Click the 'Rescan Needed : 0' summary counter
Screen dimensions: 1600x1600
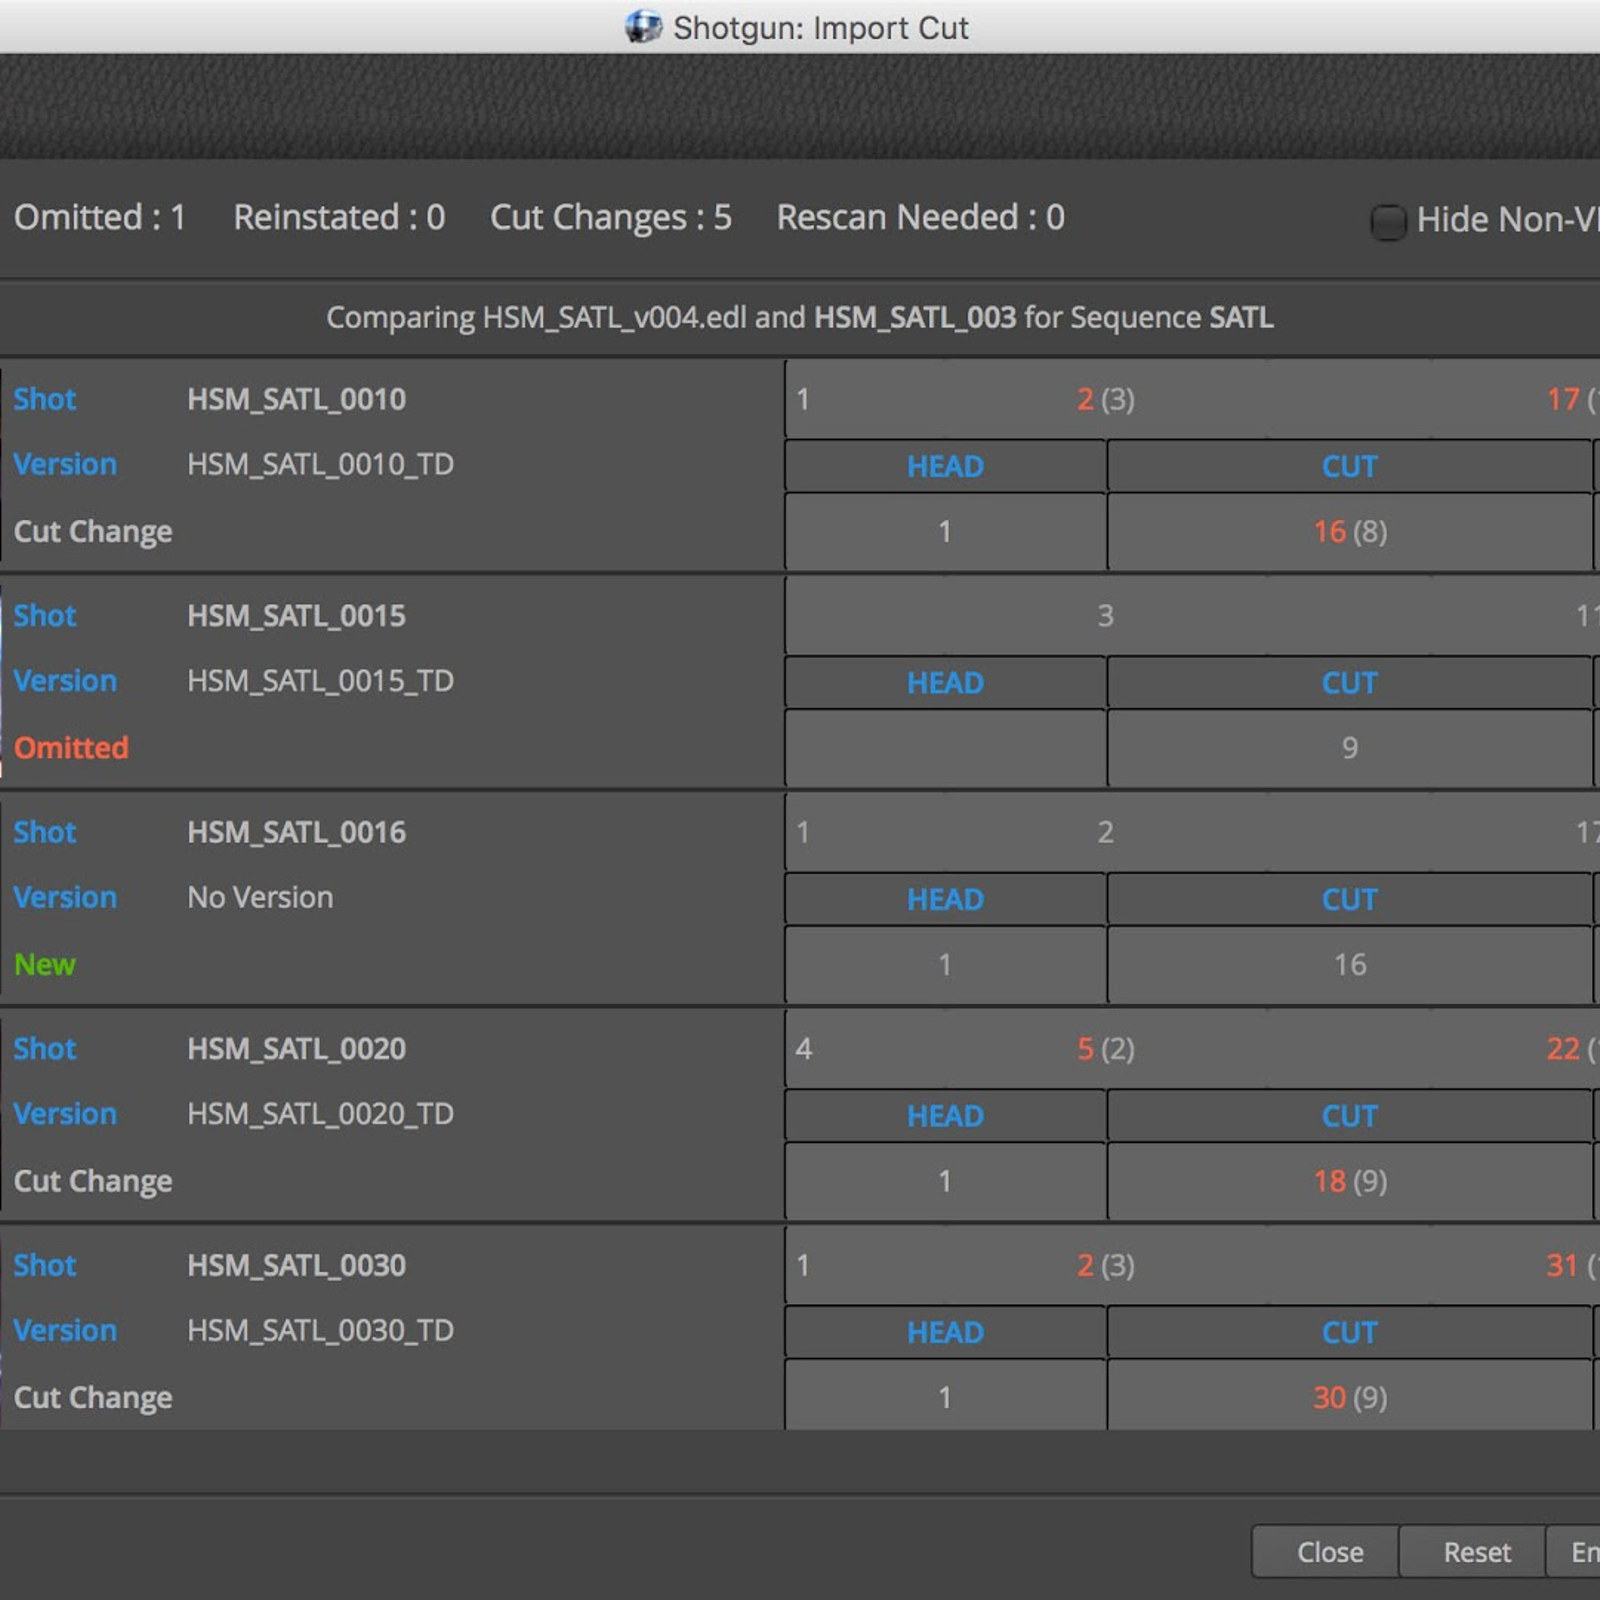coord(921,217)
